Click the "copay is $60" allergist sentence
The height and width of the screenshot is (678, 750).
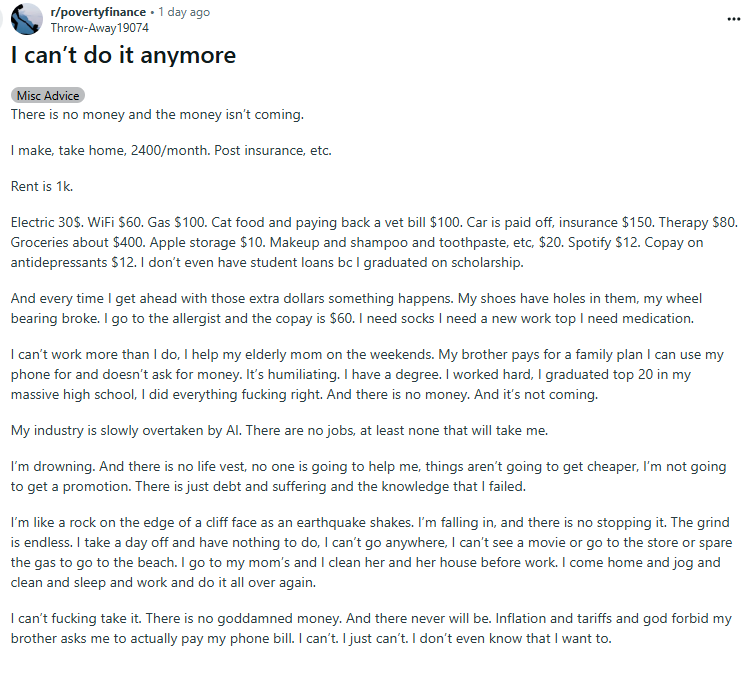pyautogui.click(x=230, y=319)
